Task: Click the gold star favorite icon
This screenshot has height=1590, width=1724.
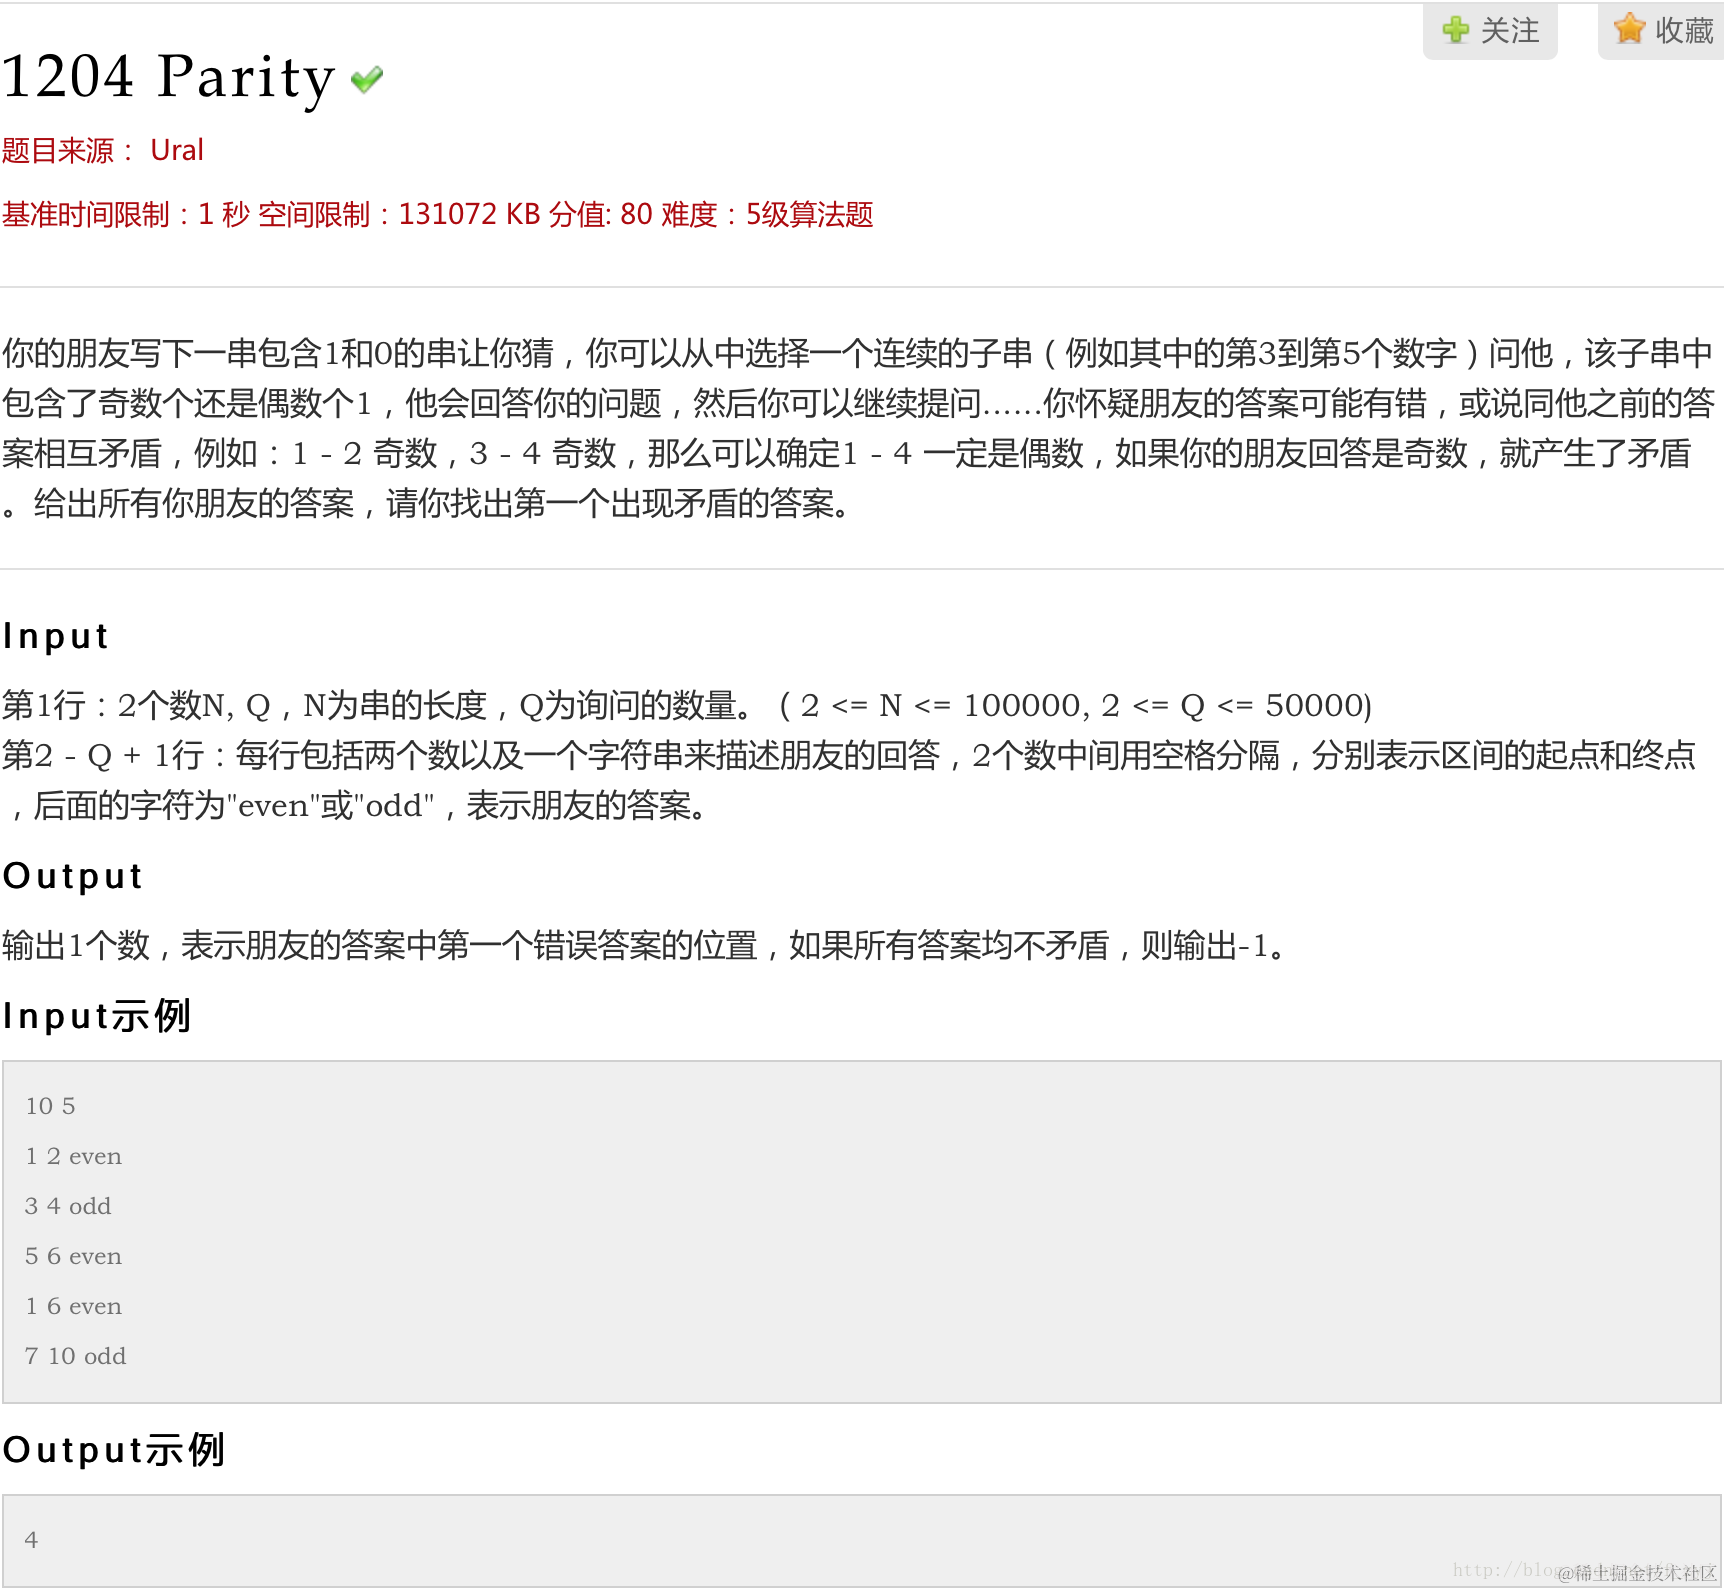Action: tap(1629, 29)
